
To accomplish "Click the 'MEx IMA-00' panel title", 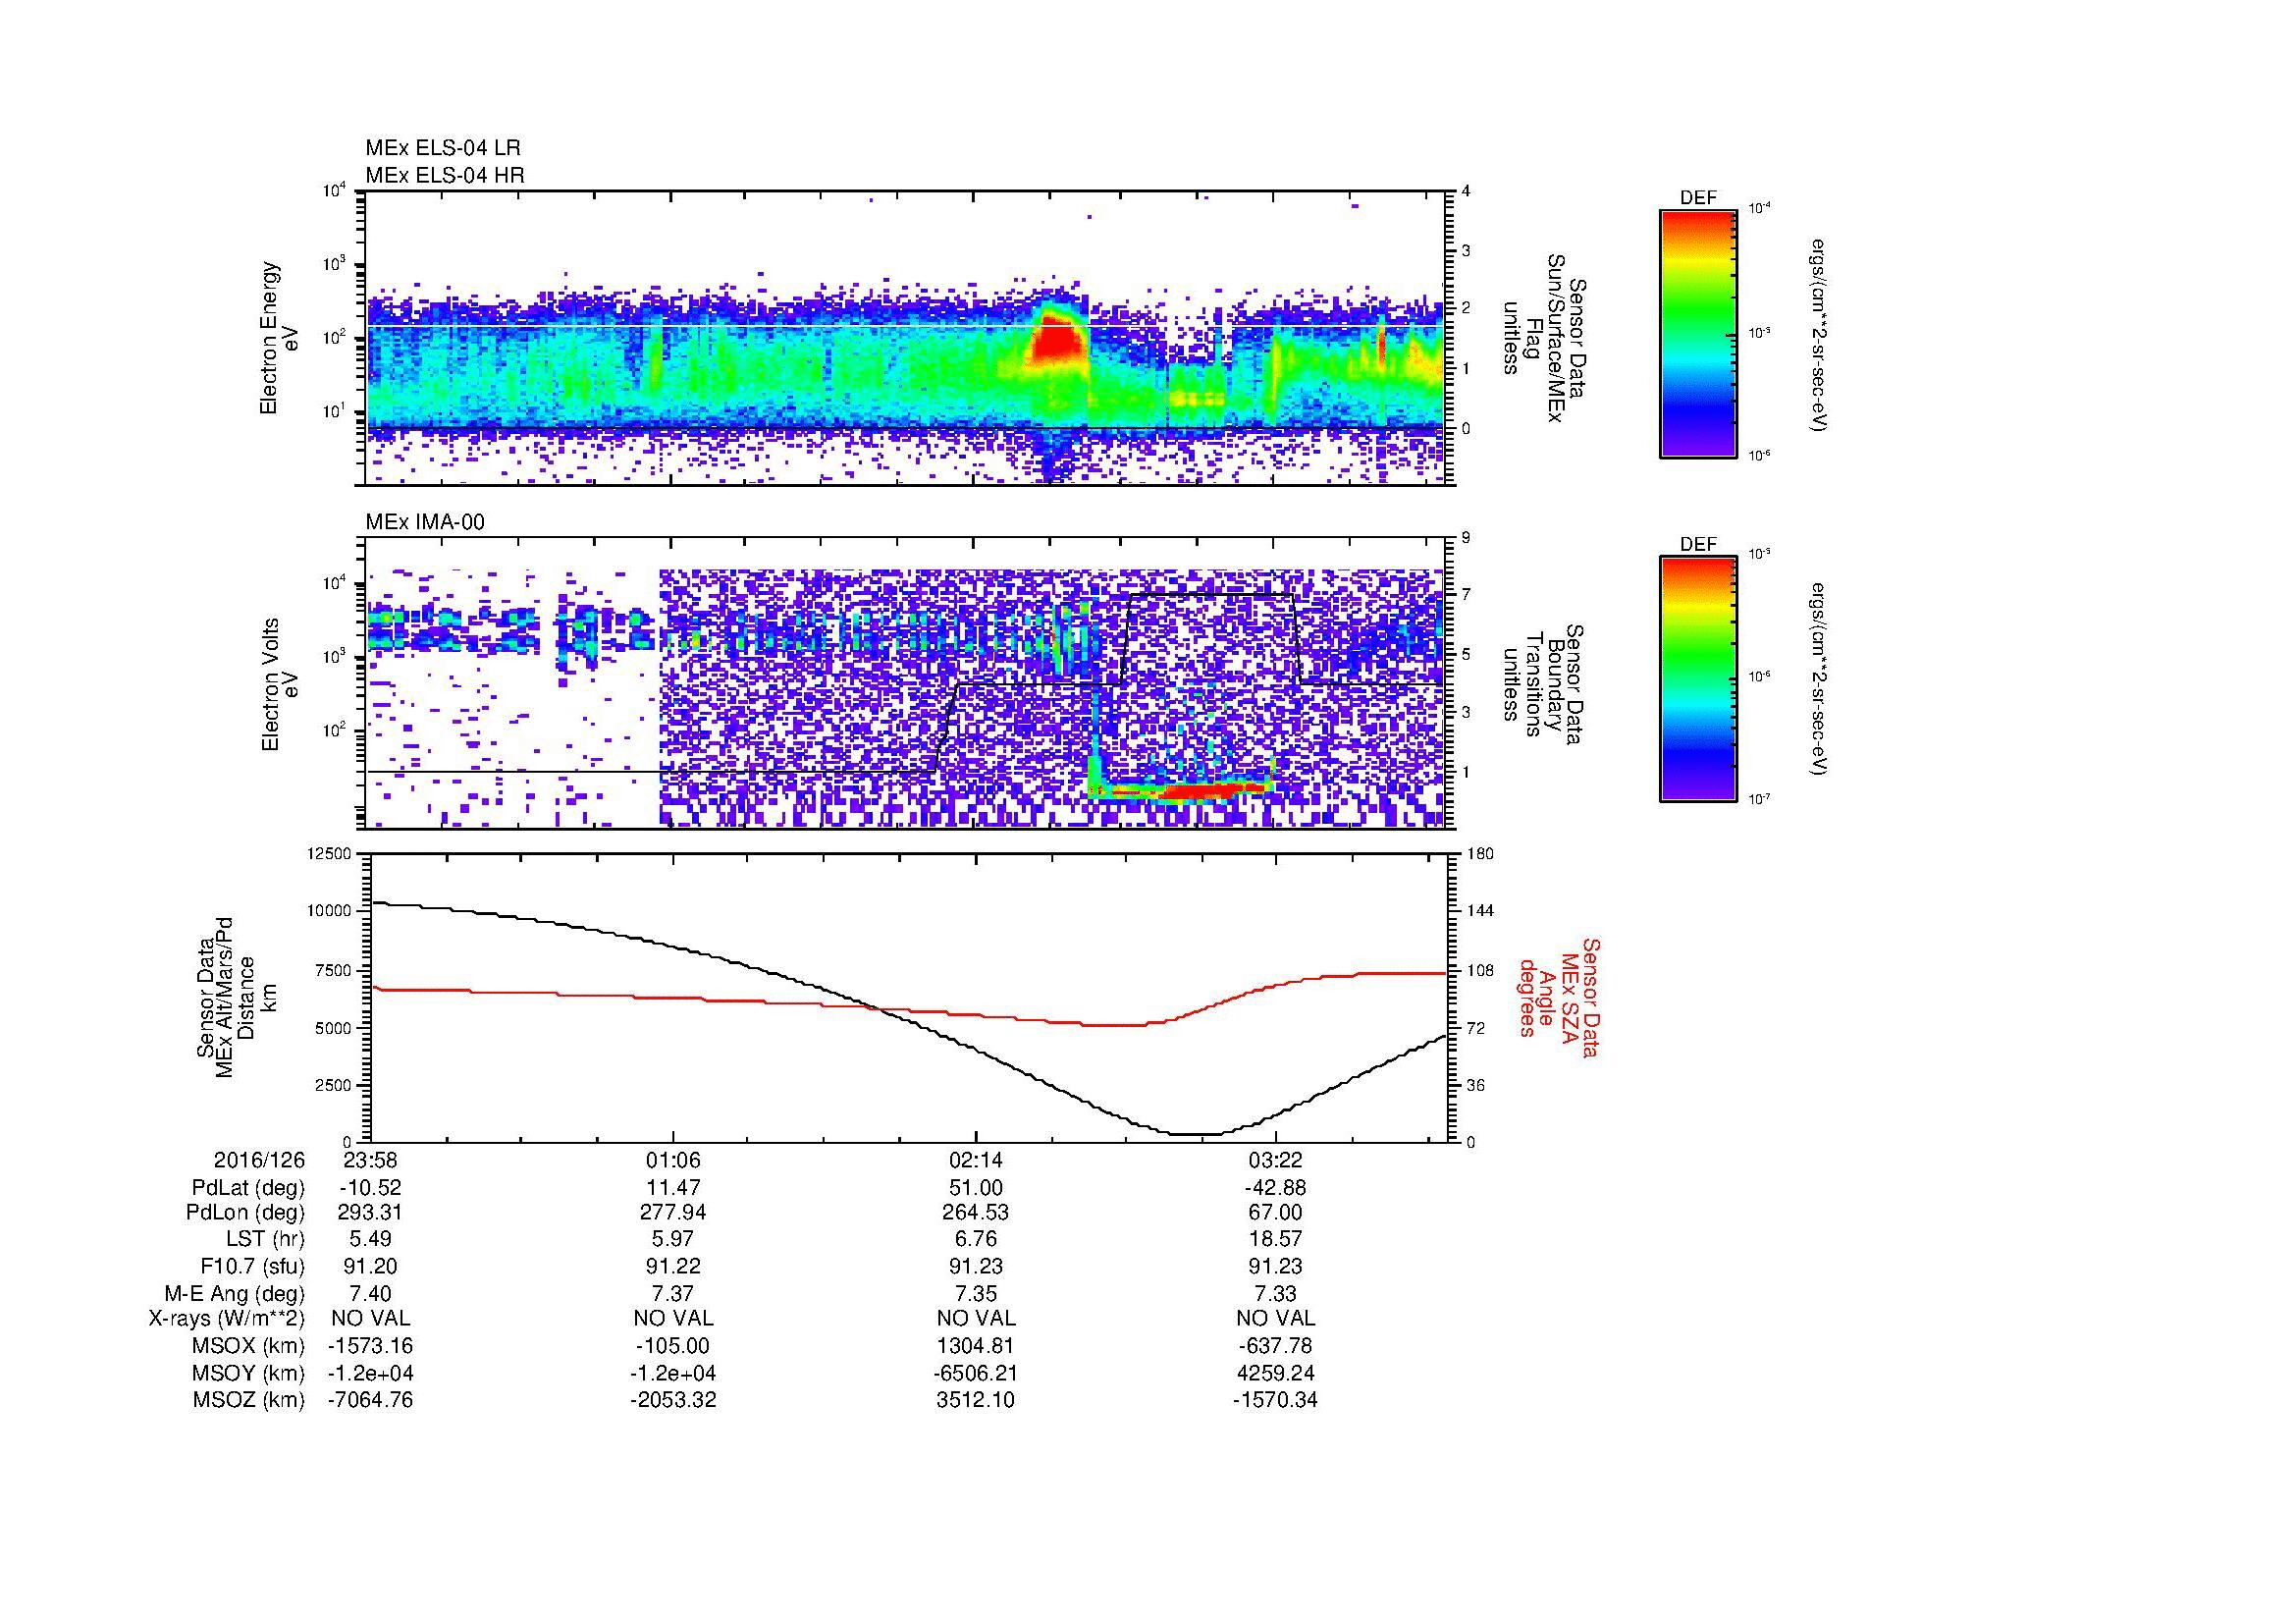I will 425,522.
